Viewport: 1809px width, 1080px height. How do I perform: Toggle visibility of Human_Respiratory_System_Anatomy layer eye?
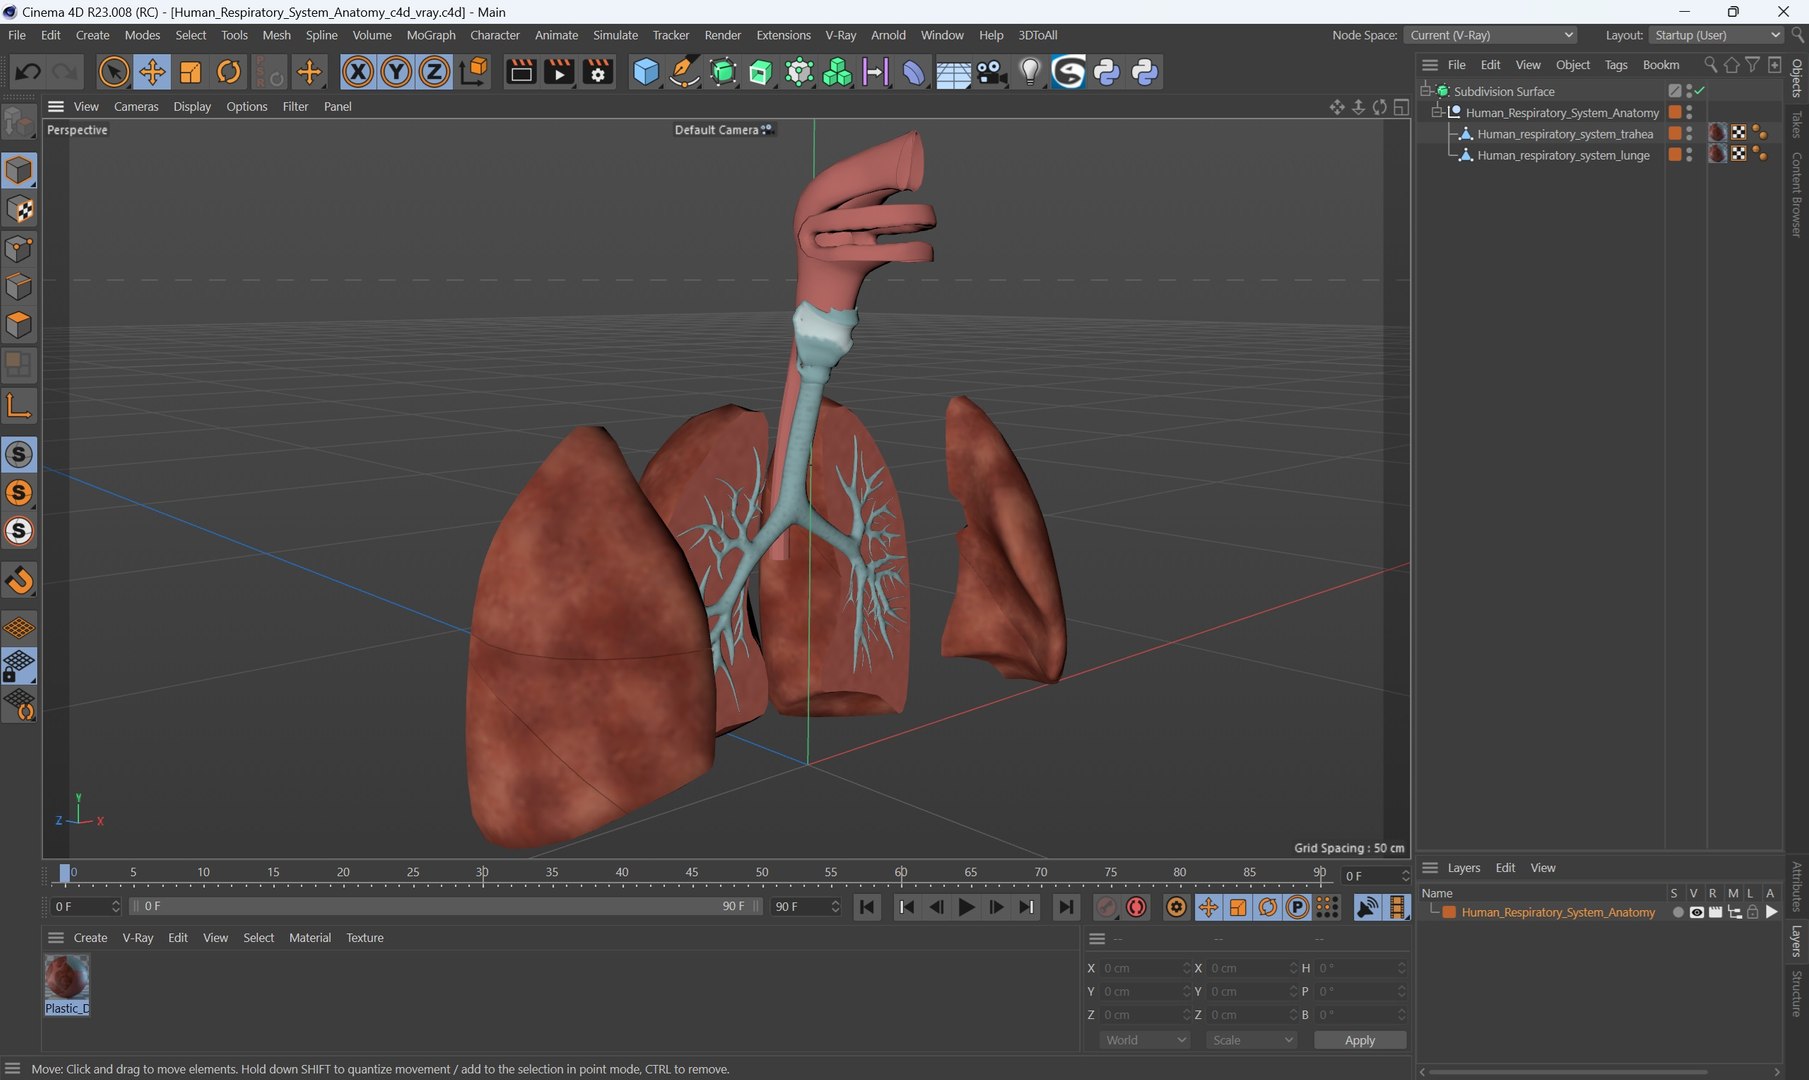point(1696,912)
